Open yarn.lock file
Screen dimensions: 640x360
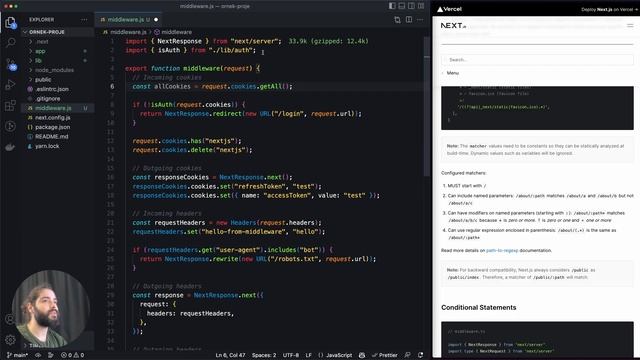pos(58,146)
